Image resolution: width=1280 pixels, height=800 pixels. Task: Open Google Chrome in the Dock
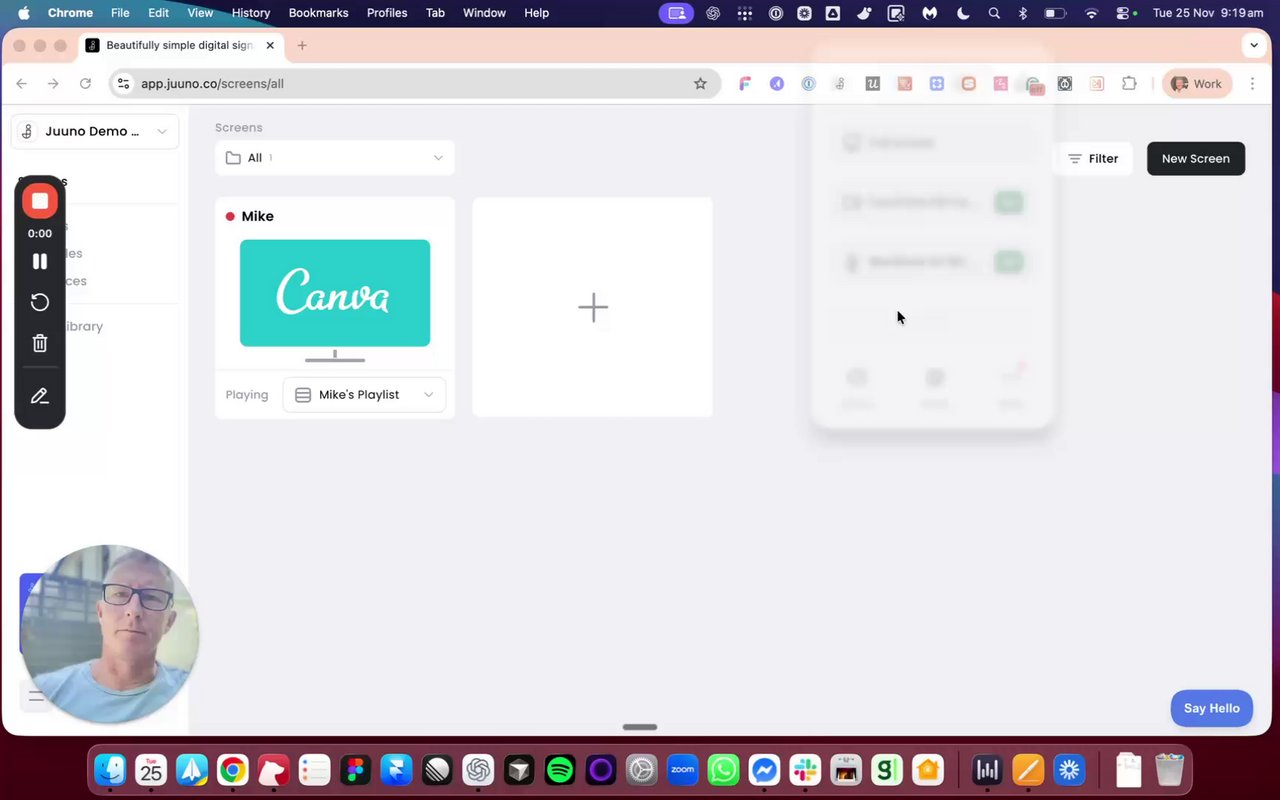click(x=233, y=770)
